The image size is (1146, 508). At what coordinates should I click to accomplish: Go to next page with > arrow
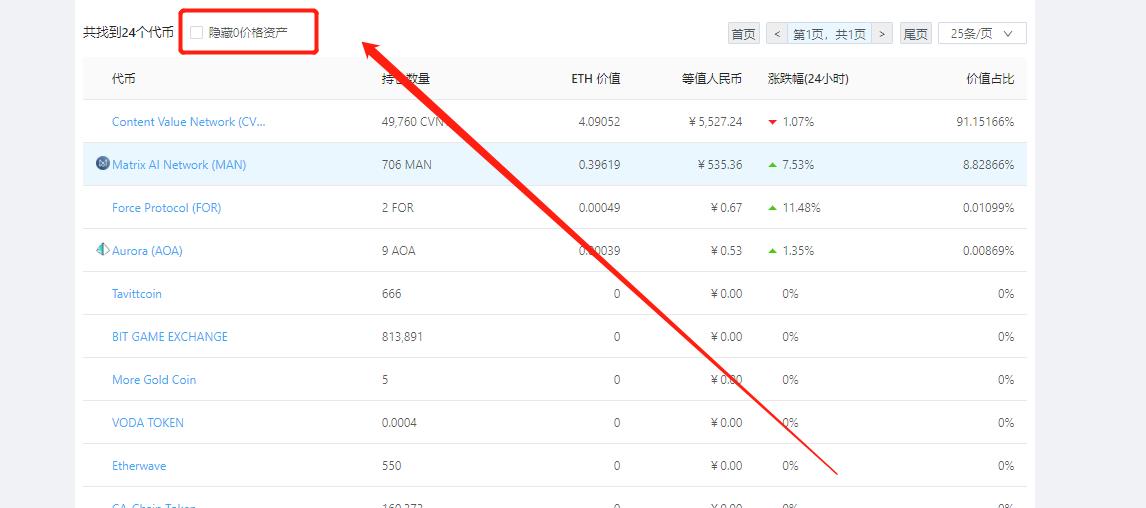[x=882, y=34]
